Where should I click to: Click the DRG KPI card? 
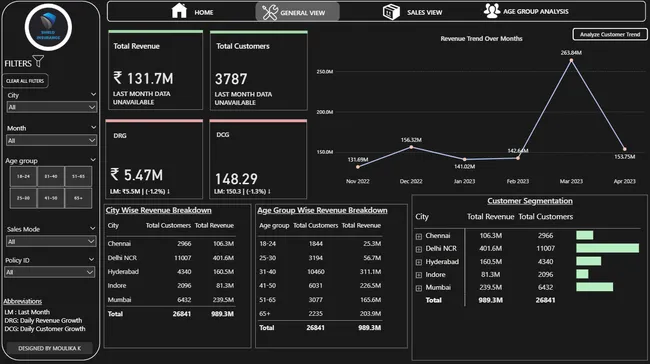point(154,159)
